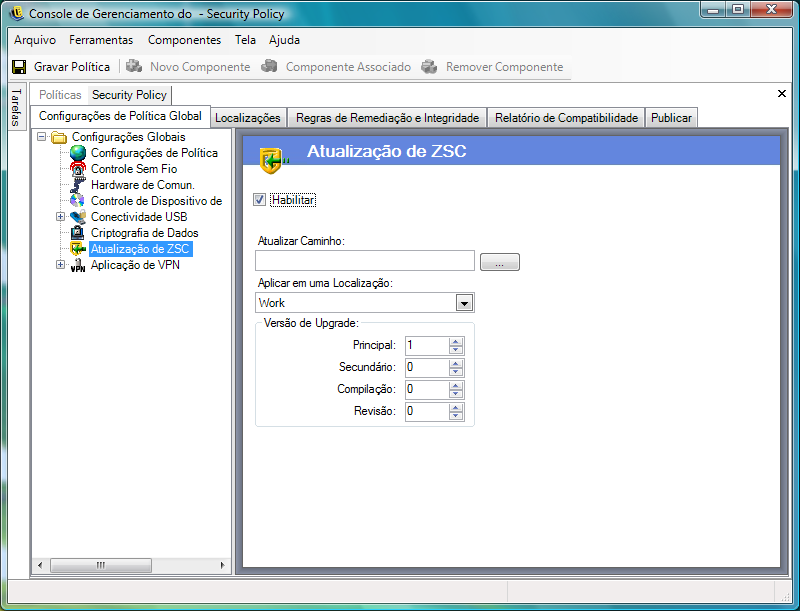Select Hardware de Comun. tree item

pos(143,185)
